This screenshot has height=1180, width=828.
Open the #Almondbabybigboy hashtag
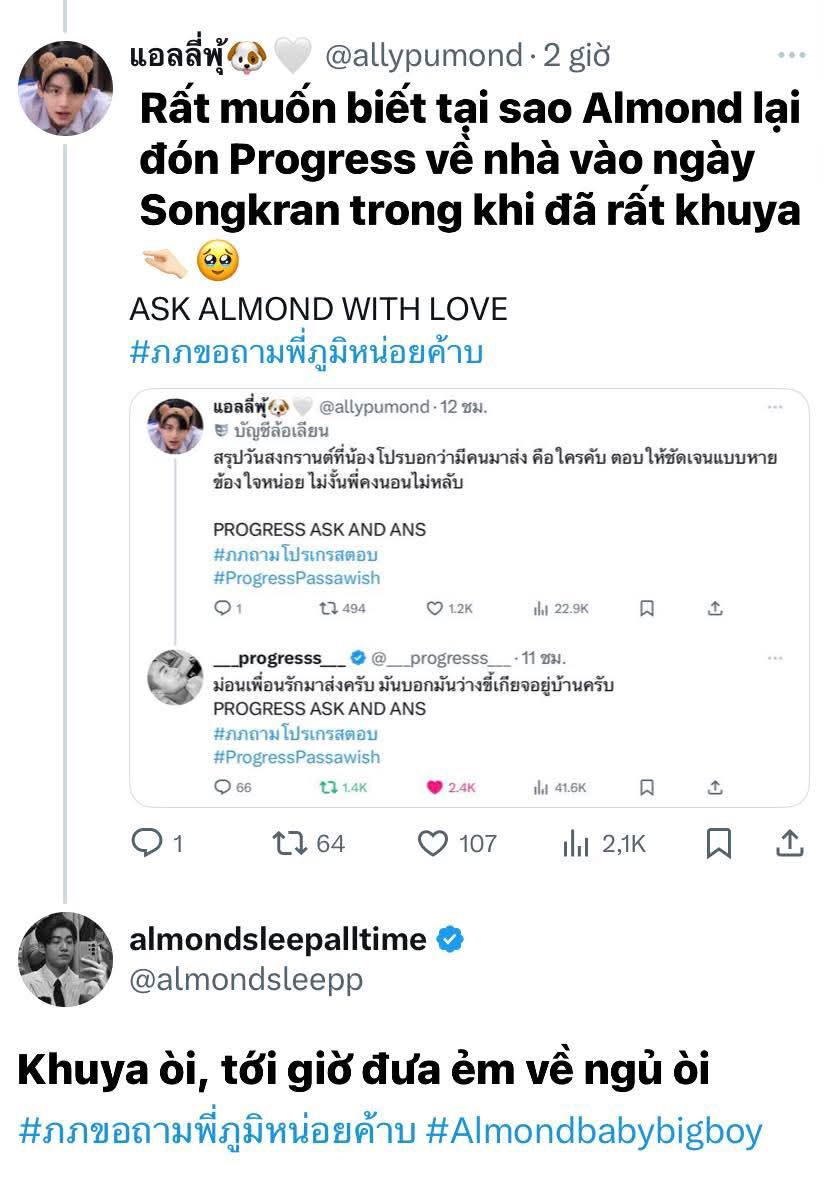594,1131
